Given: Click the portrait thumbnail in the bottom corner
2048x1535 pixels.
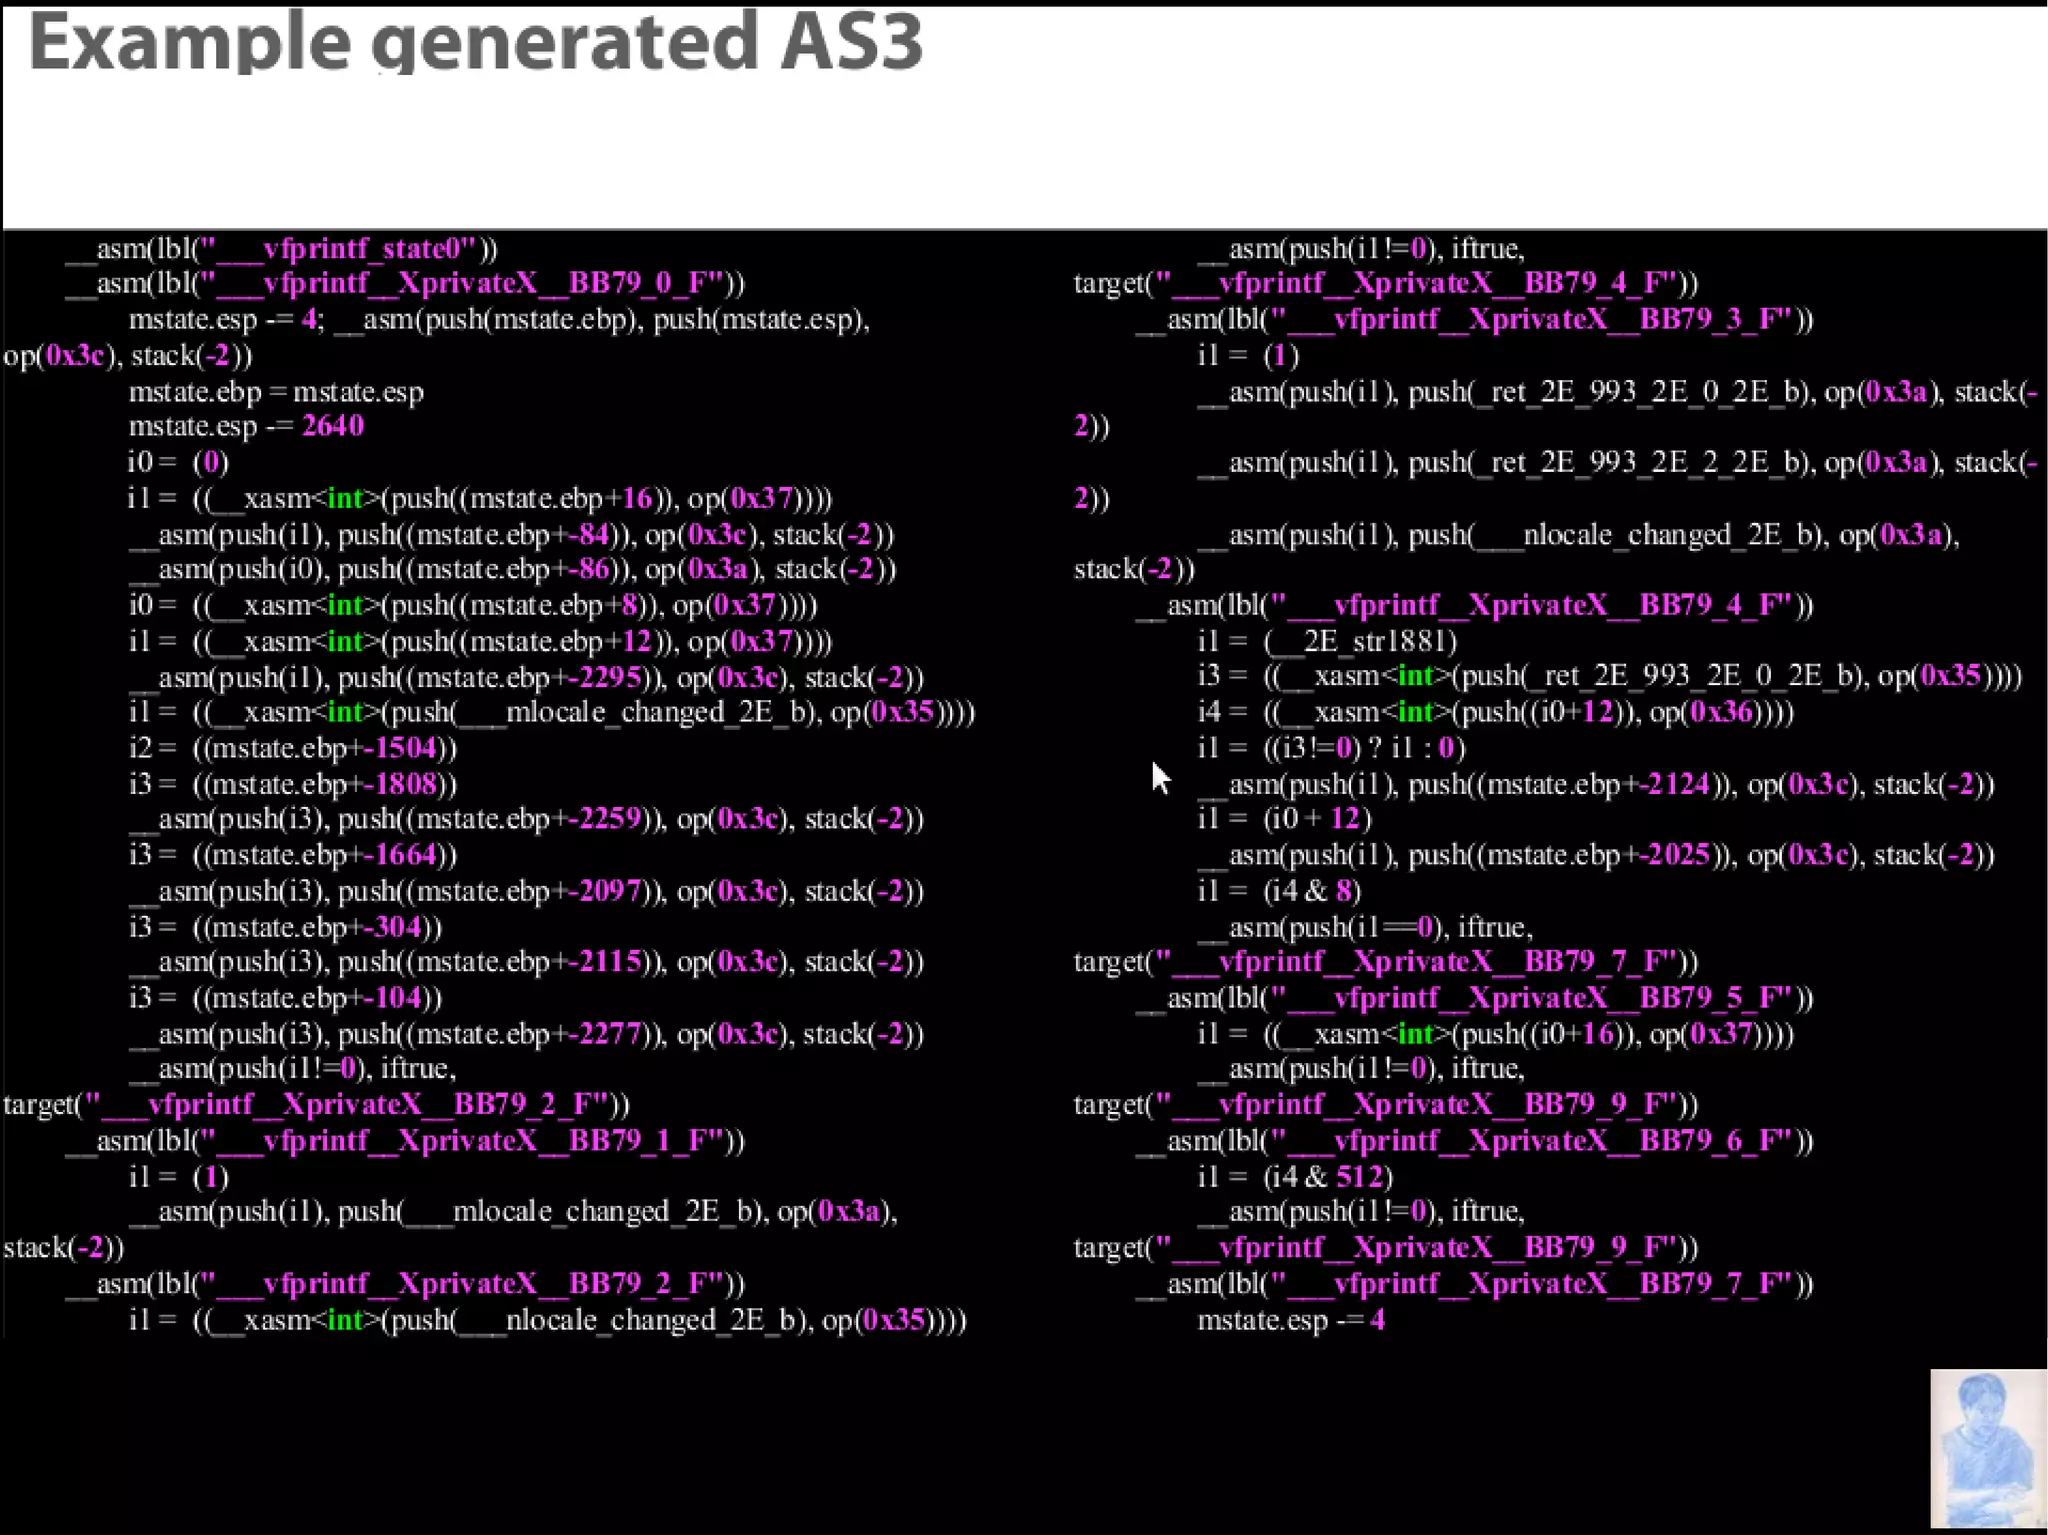Looking at the screenshot, I should point(1987,1448).
